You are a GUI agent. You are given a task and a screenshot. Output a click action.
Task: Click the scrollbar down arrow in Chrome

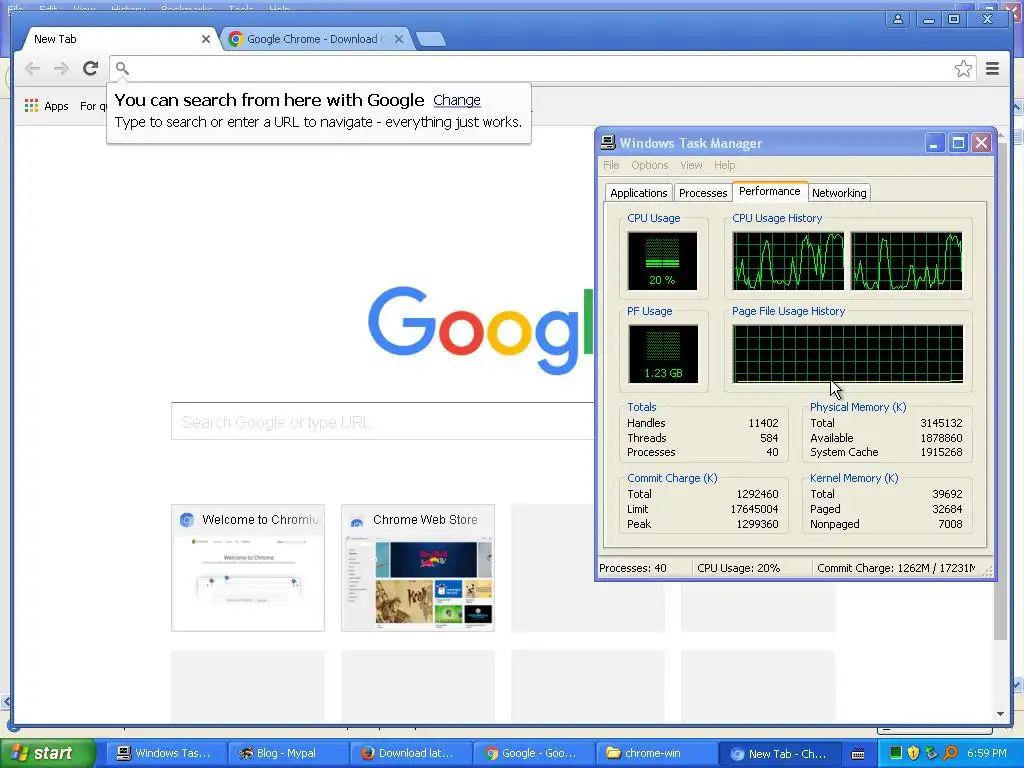(x=1000, y=714)
